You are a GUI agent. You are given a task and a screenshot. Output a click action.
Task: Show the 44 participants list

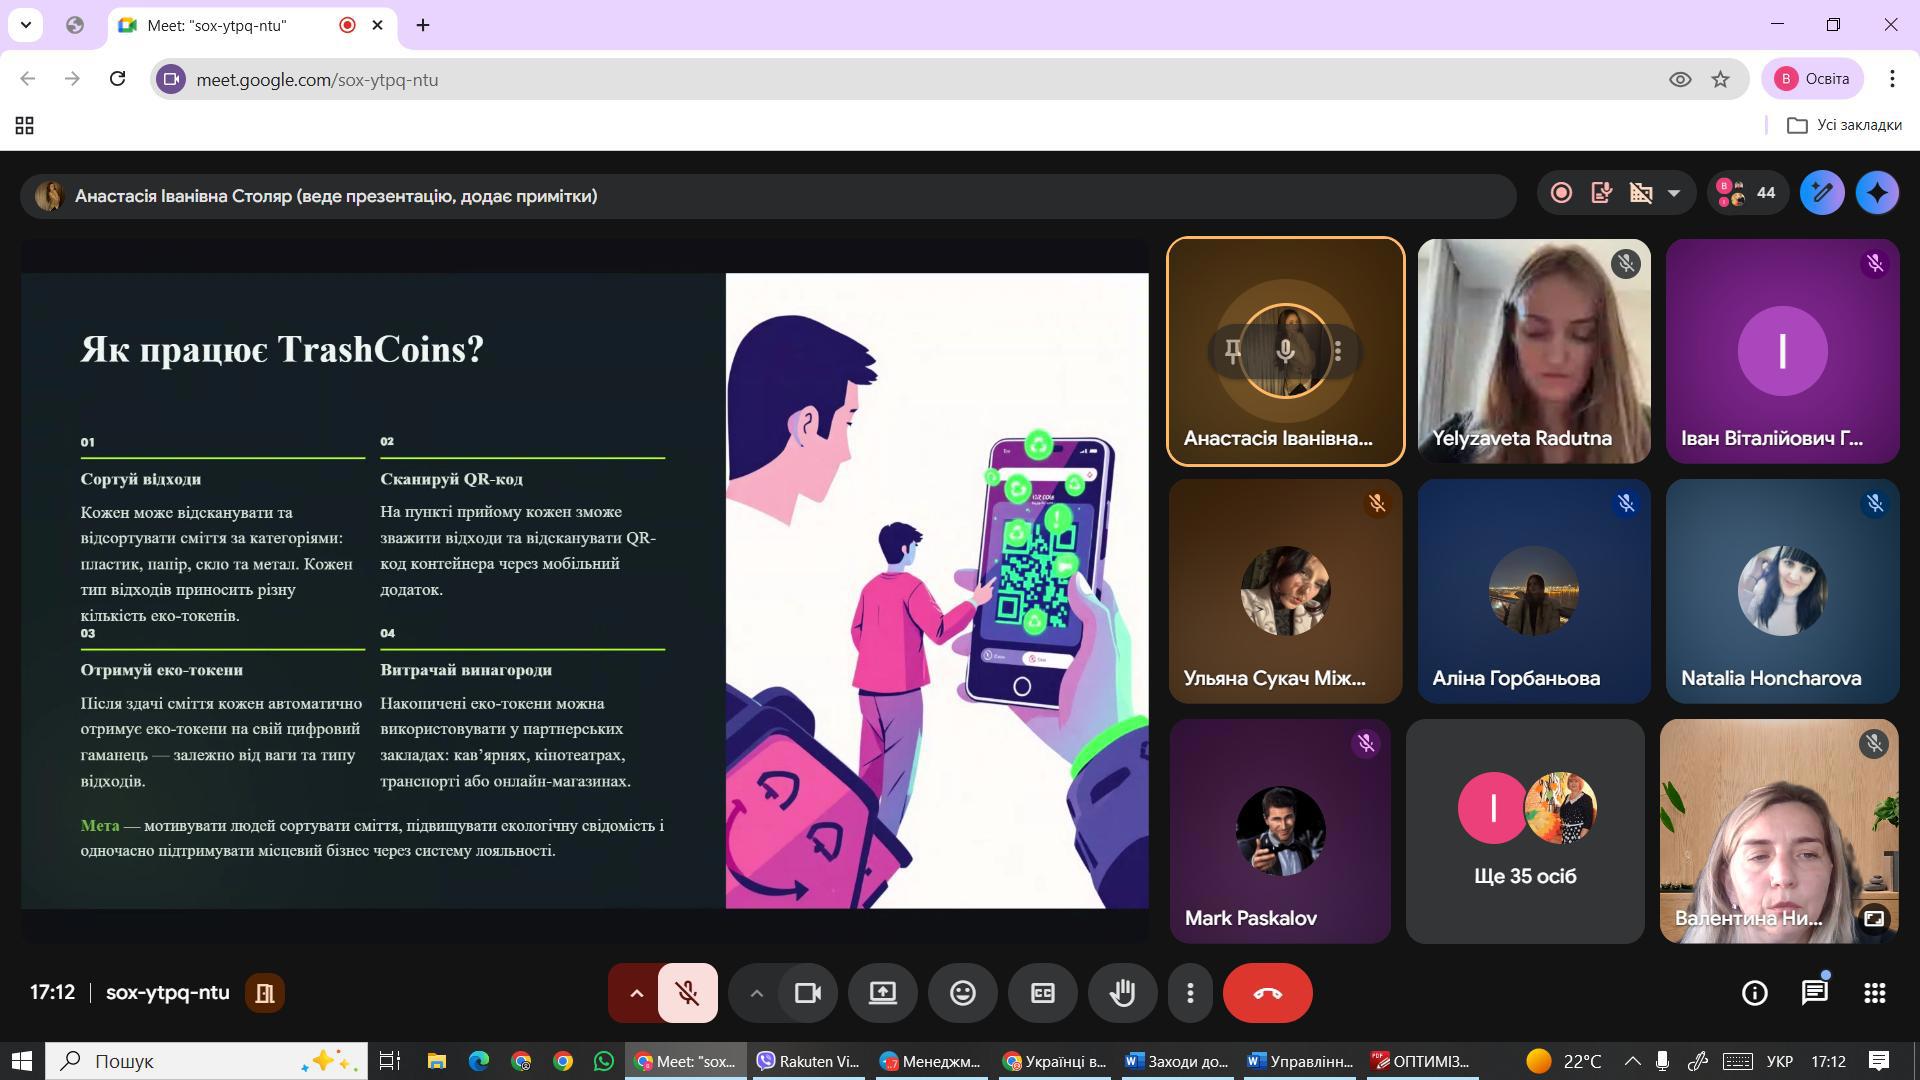1746,193
